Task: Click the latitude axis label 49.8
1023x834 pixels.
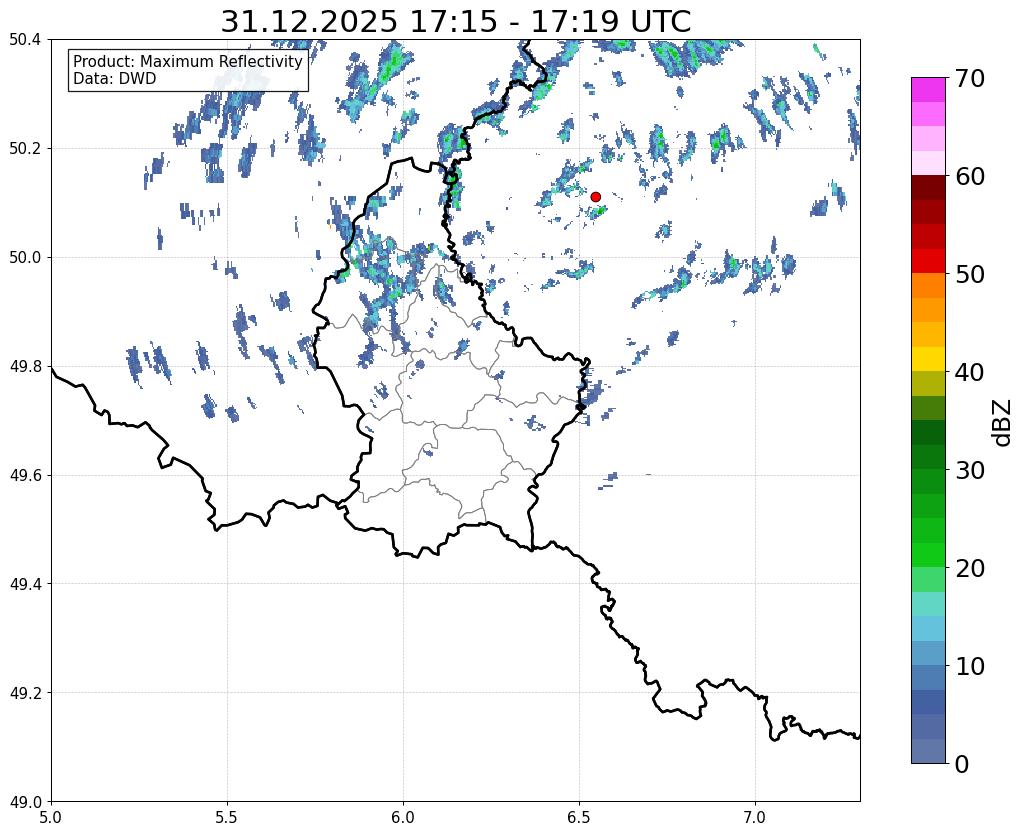Action: click(25, 366)
